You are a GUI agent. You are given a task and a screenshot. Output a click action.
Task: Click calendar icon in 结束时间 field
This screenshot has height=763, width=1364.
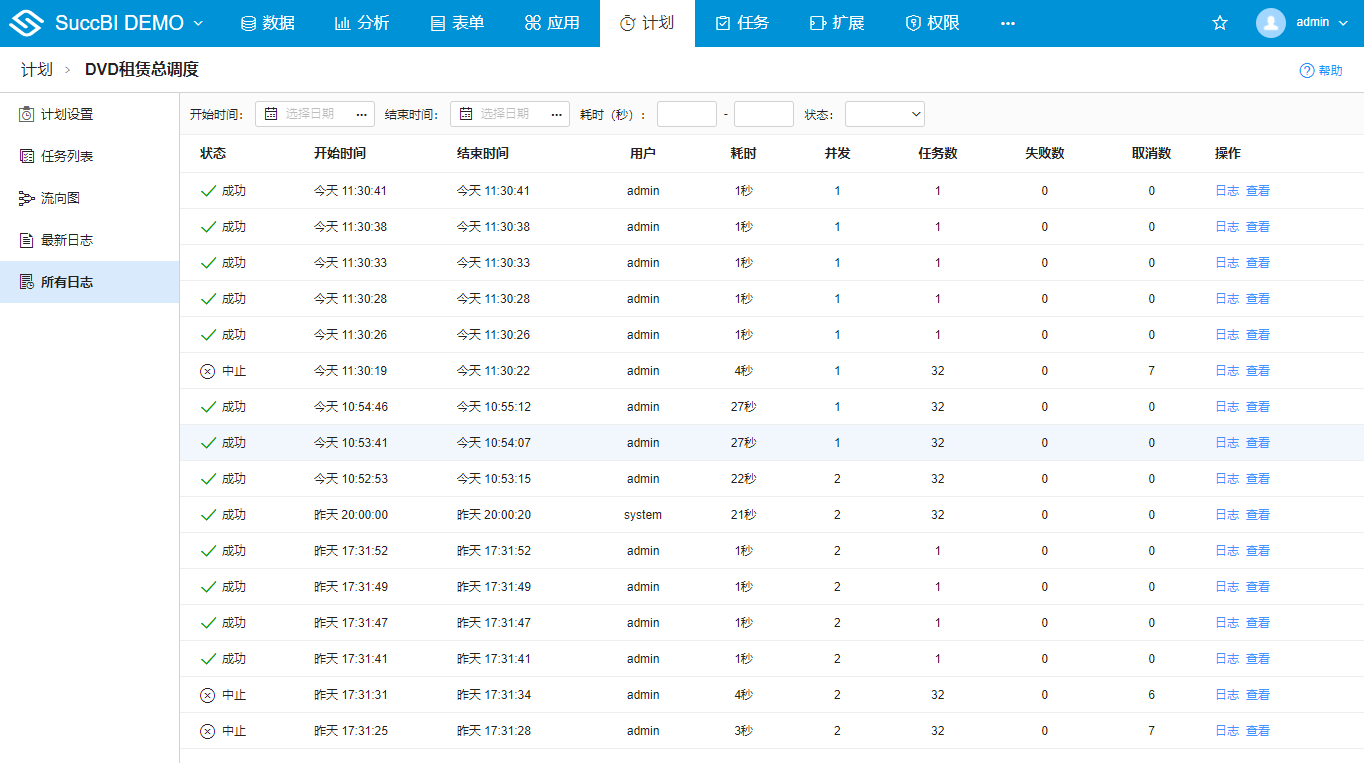(x=466, y=114)
